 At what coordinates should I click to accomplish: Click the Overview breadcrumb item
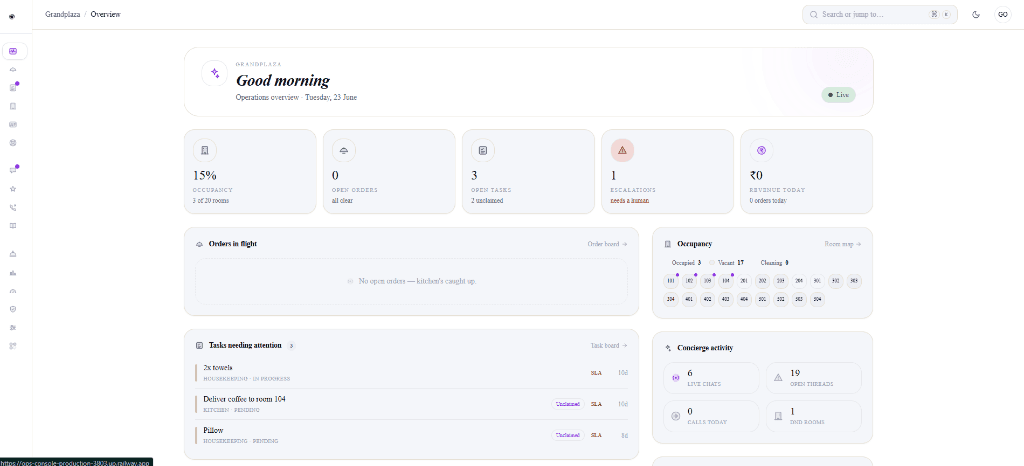tap(105, 14)
